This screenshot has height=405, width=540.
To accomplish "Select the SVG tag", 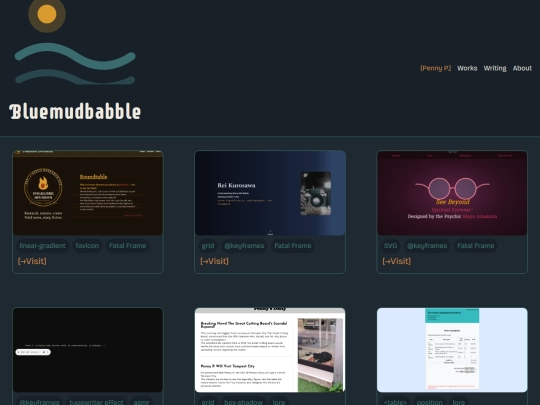I will coord(390,246).
